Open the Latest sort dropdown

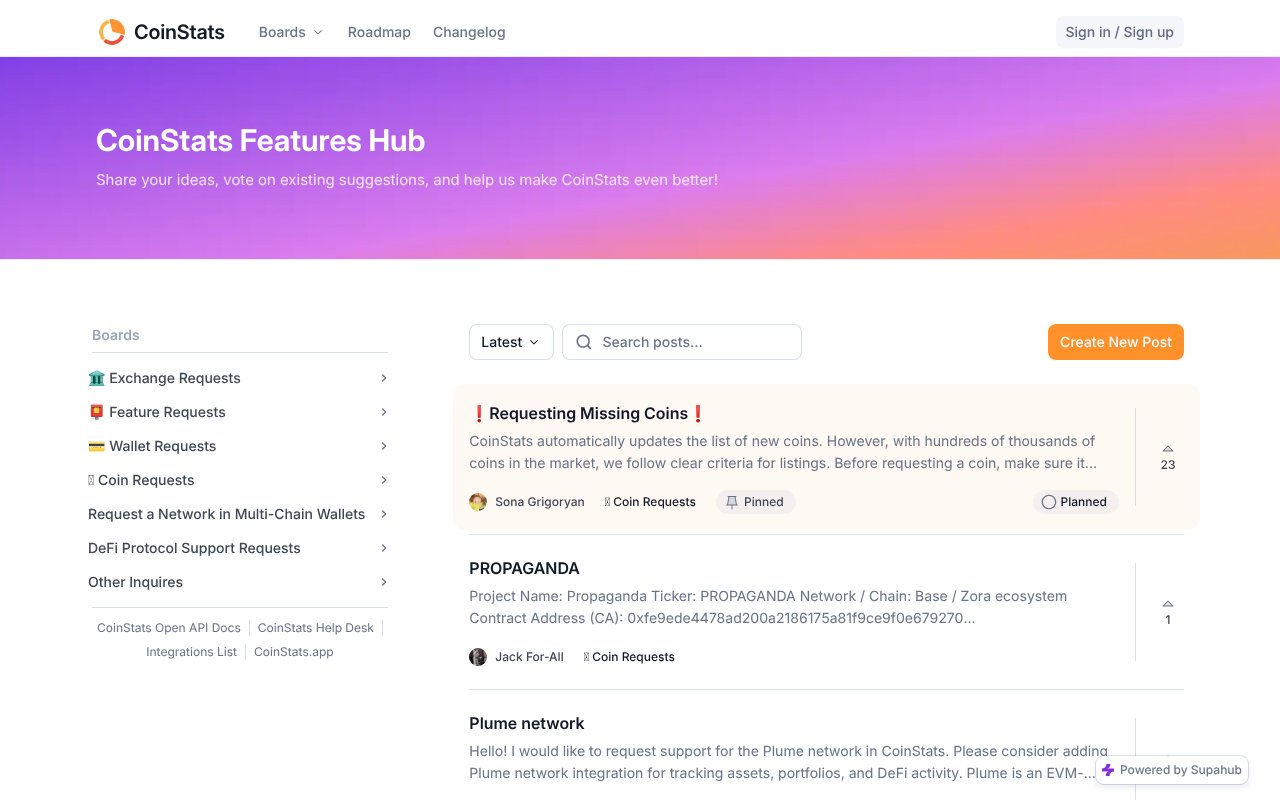pyautogui.click(x=510, y=342)
